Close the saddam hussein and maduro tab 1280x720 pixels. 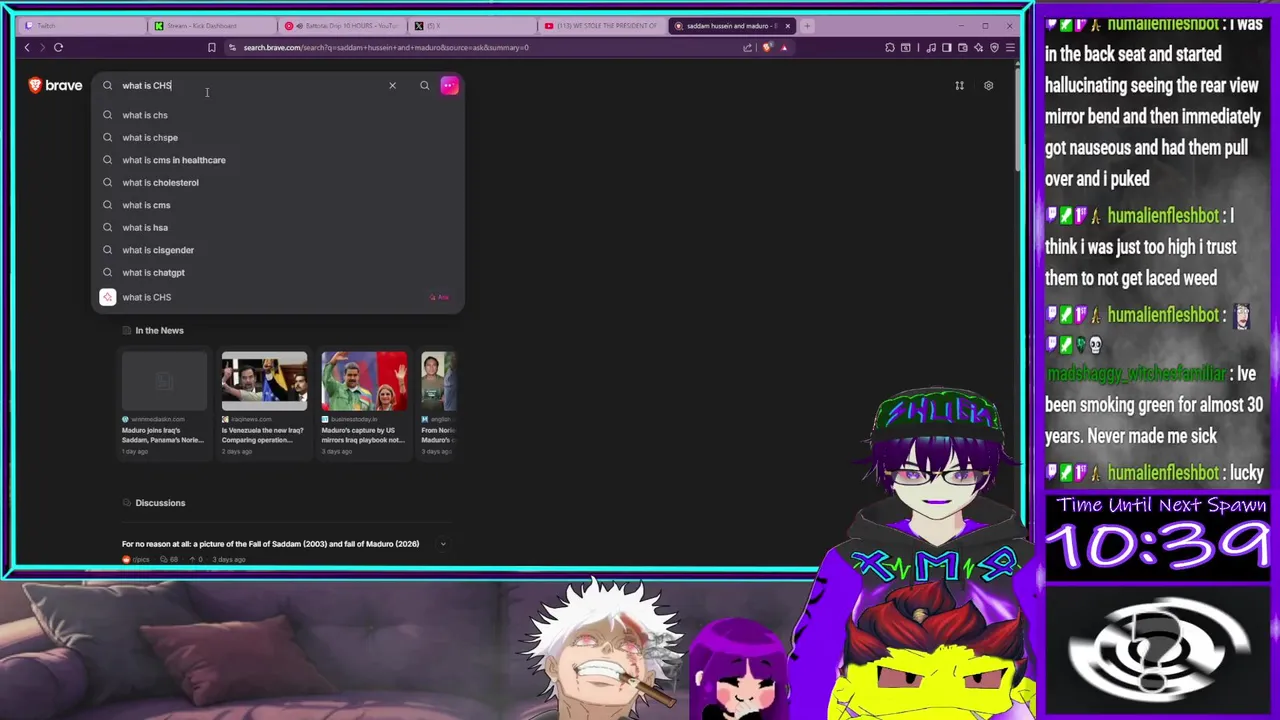point(787,26)
